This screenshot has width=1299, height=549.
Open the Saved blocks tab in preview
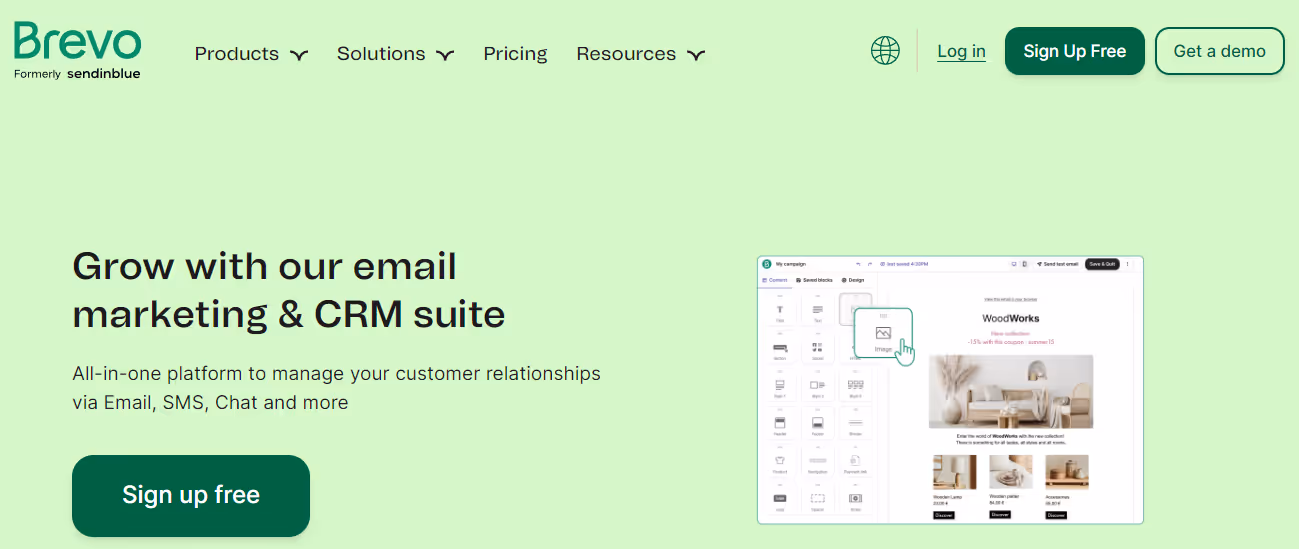814,280
